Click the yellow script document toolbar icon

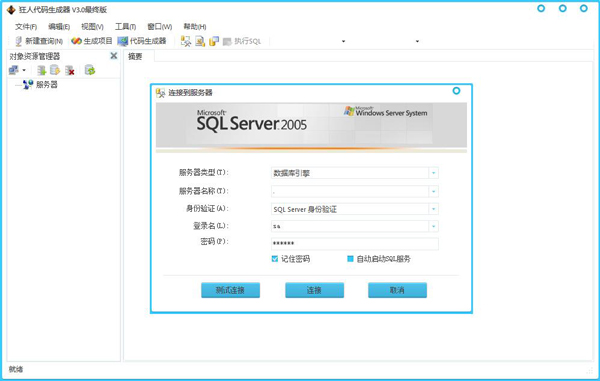[x=200, y=41]
